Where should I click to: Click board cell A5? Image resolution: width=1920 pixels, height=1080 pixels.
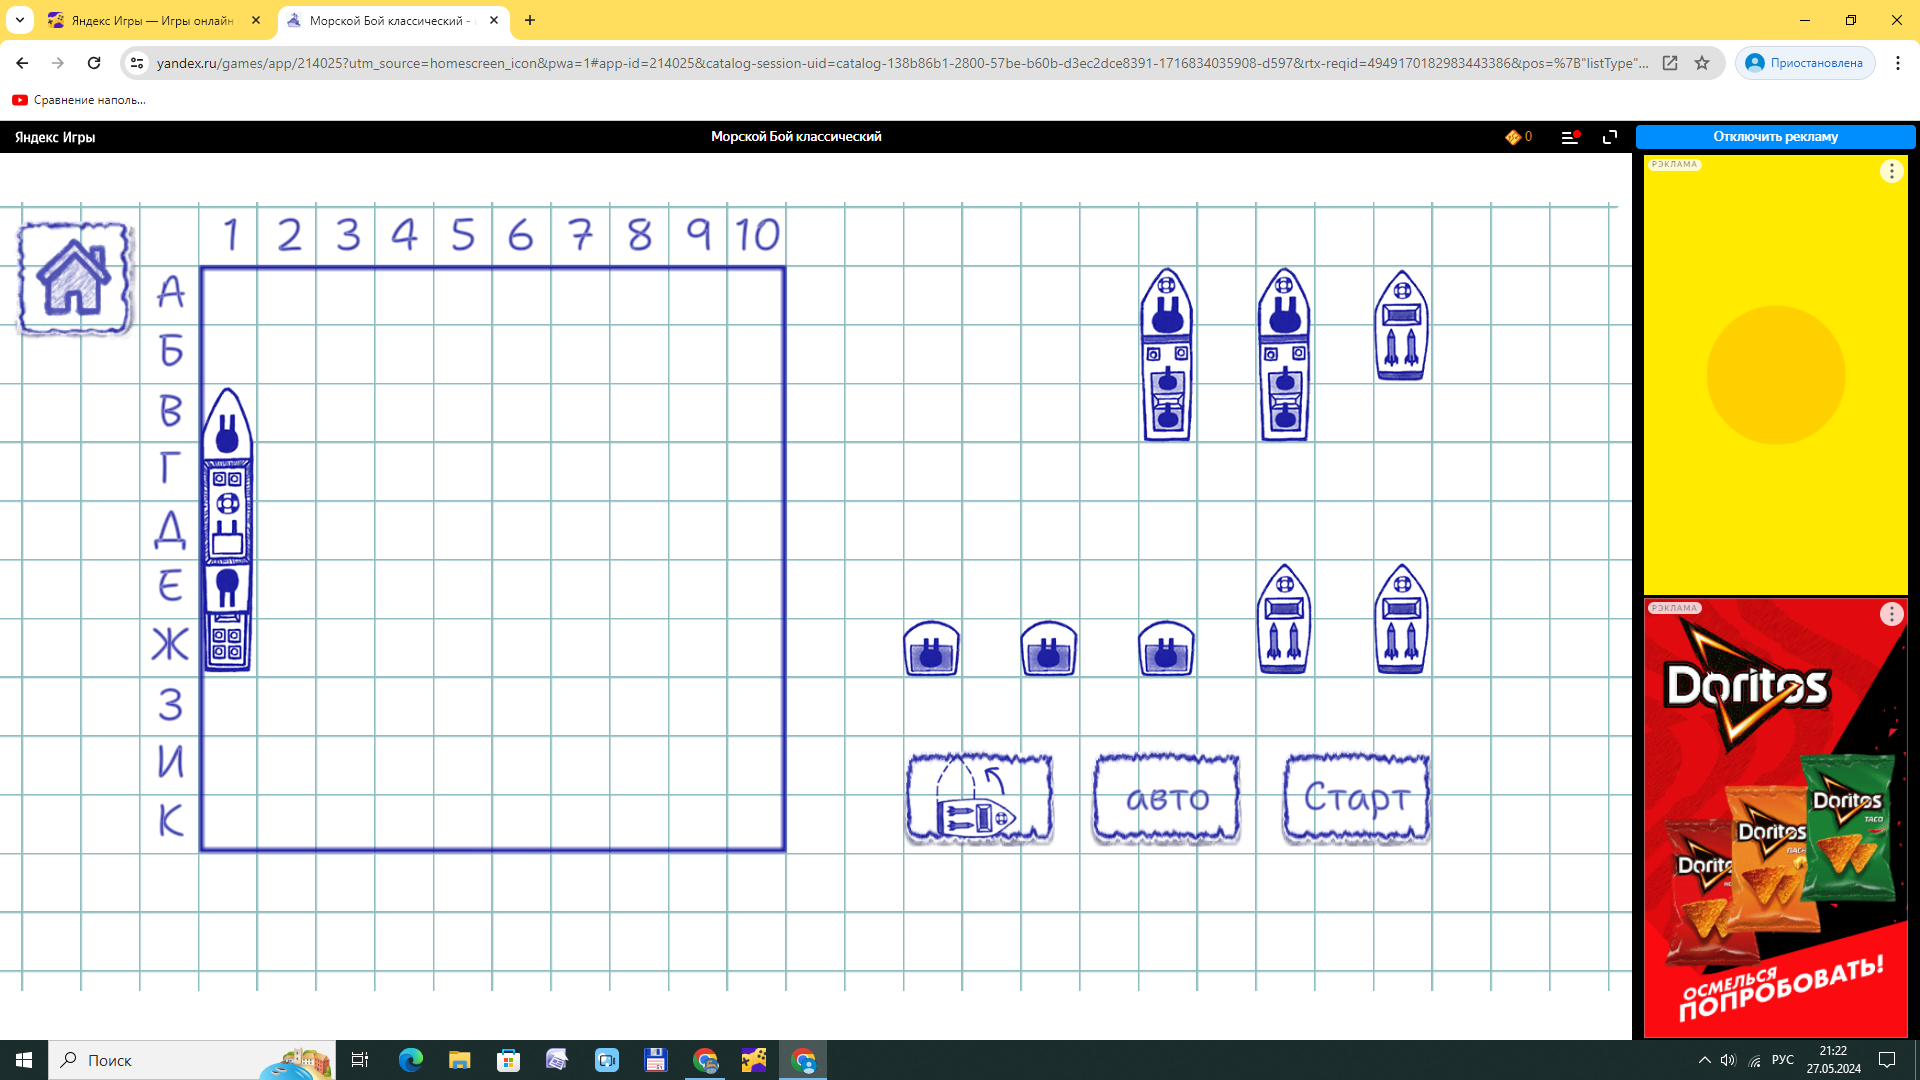463,295
